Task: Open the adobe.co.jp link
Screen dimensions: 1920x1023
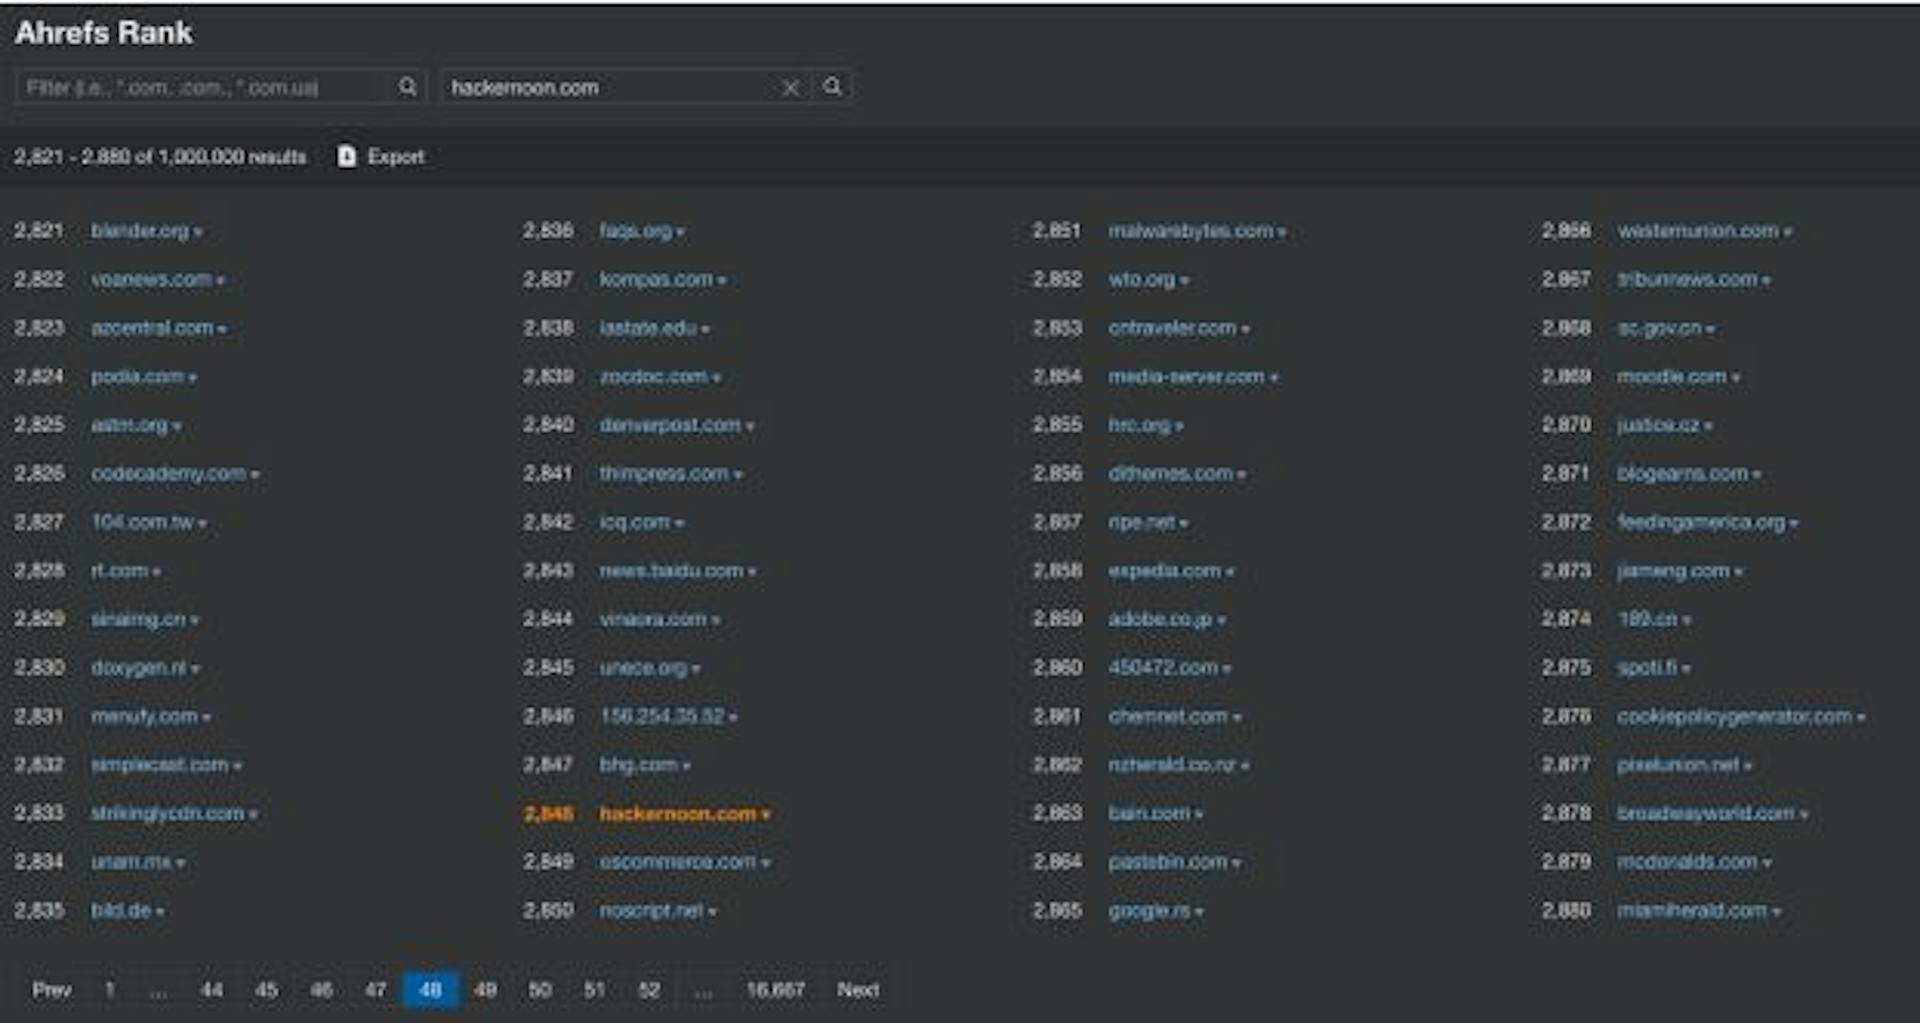Action: tap(1160, 620)
